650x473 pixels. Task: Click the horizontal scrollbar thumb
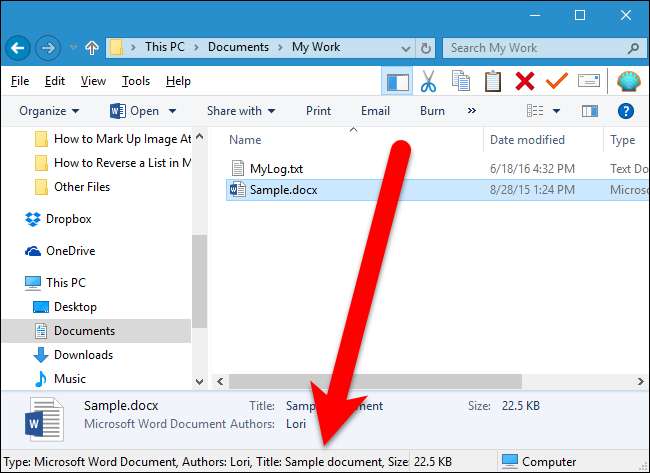coord(375,381)
